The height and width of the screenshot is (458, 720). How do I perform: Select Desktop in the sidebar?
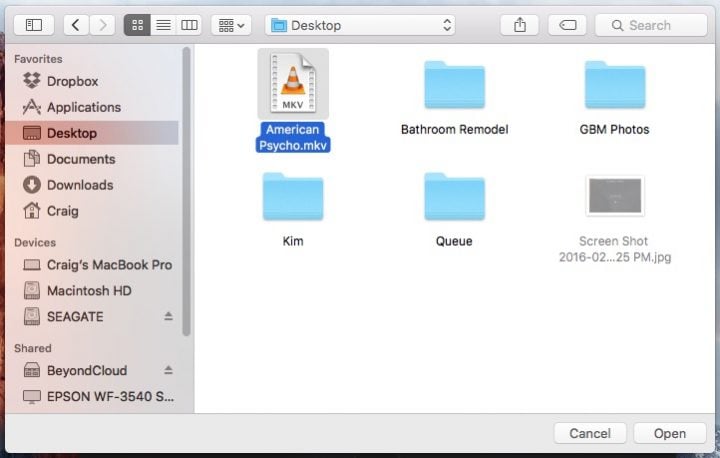tap(93, 133)
